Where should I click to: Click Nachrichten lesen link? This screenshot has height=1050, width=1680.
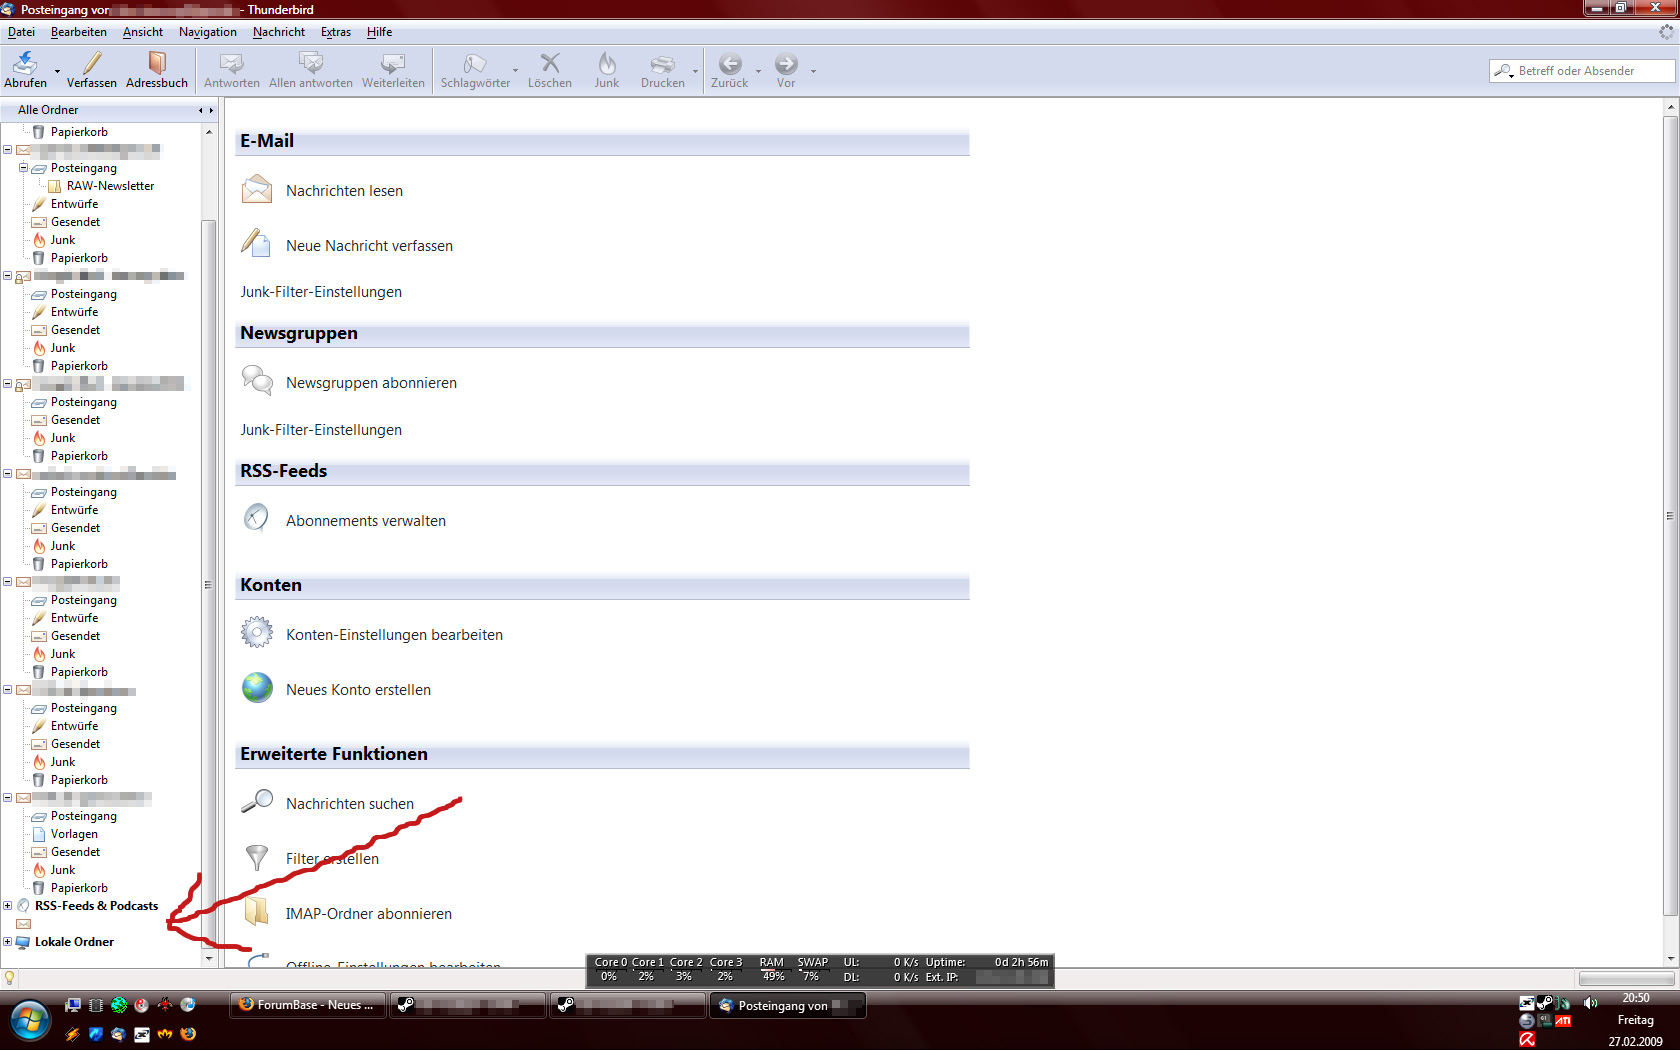344,191
